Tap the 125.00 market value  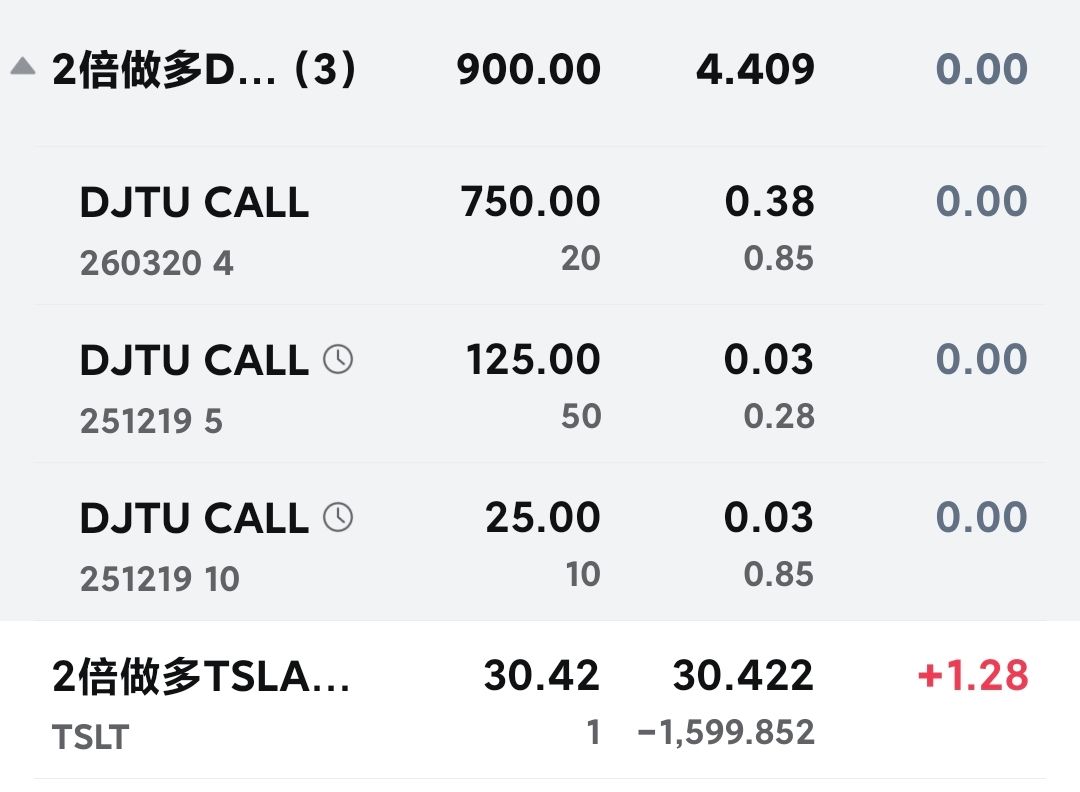click(533, 360)
